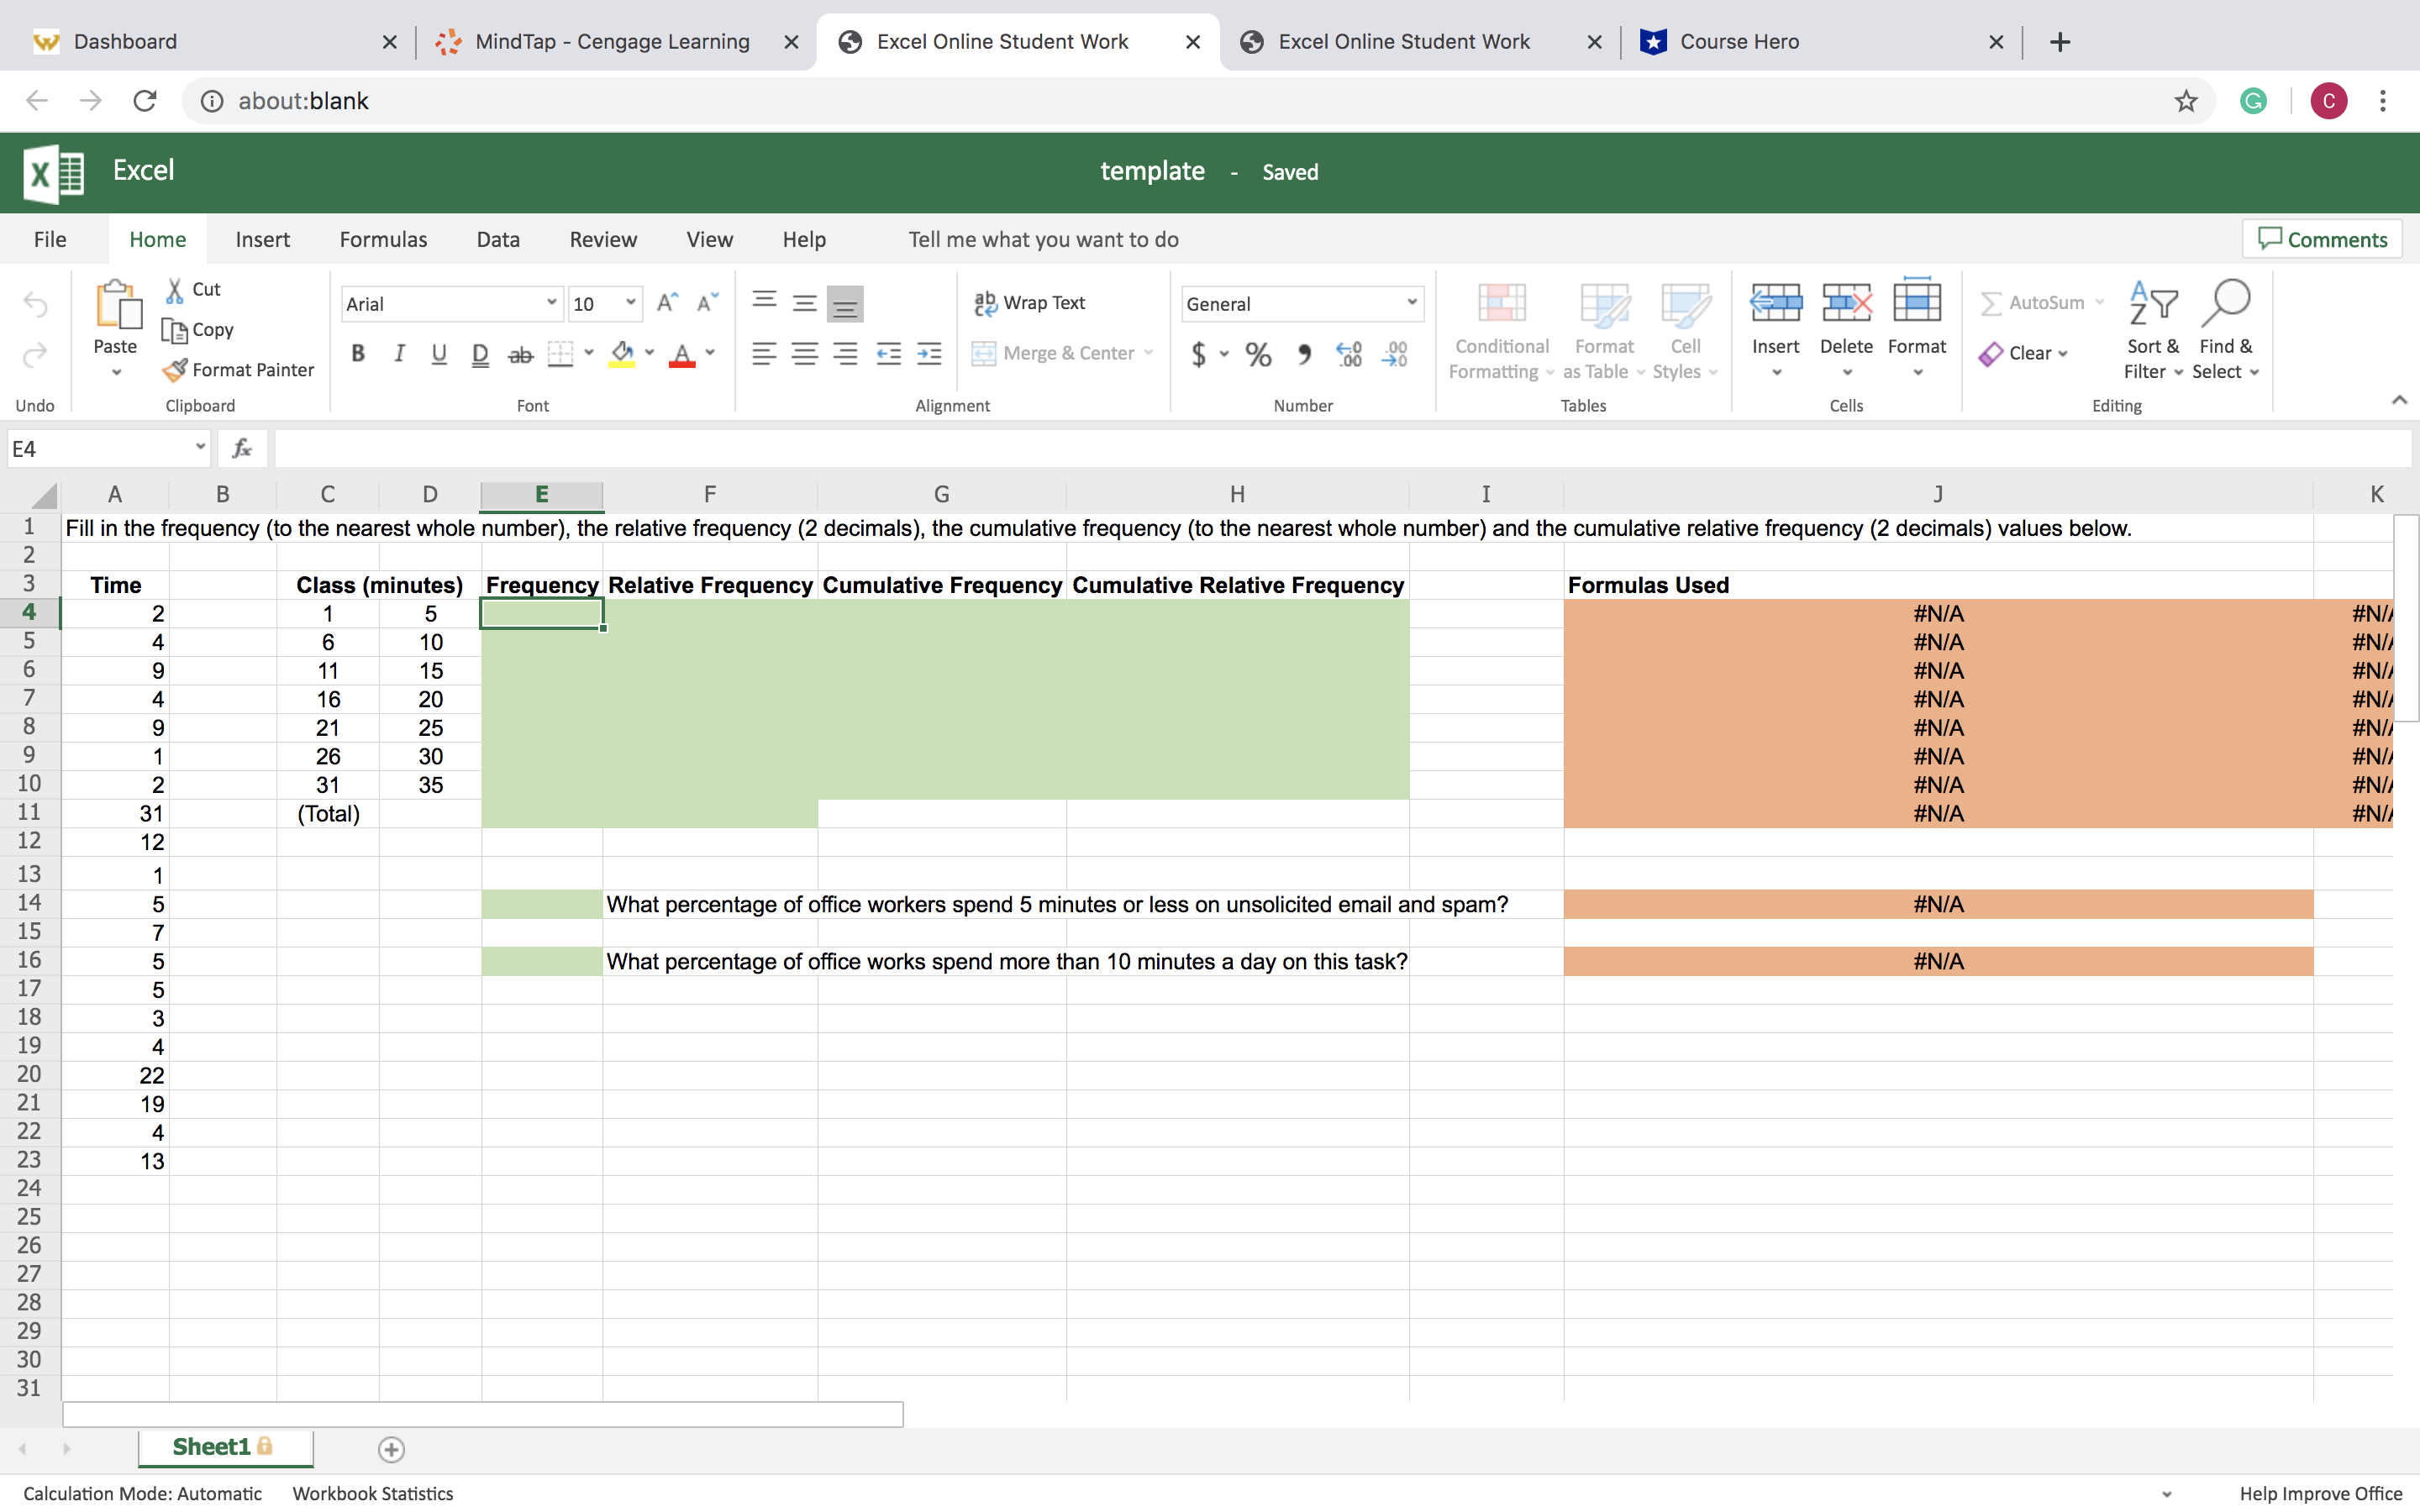This screenshot has height=1512, width=2420.
Task: Open font color options arrow
Action: coord(710,353)
